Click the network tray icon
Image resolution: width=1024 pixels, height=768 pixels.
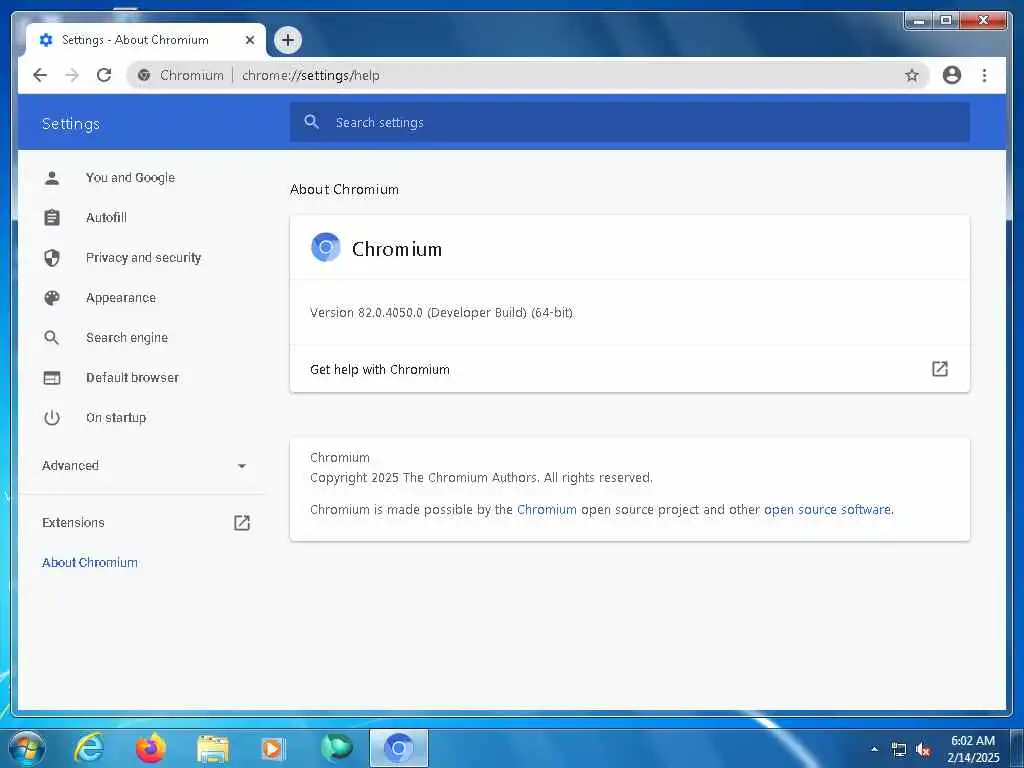[x=899, y=750]
